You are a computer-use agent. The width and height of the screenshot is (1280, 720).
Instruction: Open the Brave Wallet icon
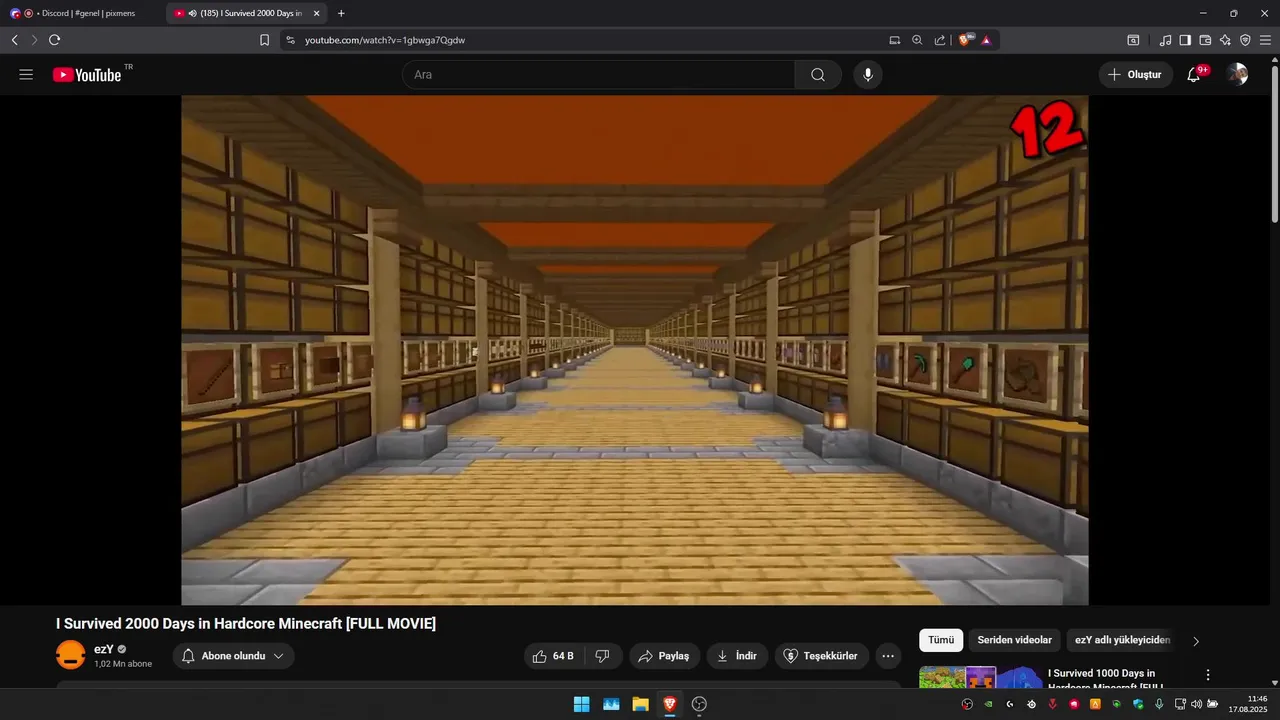click(x=1205, y=40)
